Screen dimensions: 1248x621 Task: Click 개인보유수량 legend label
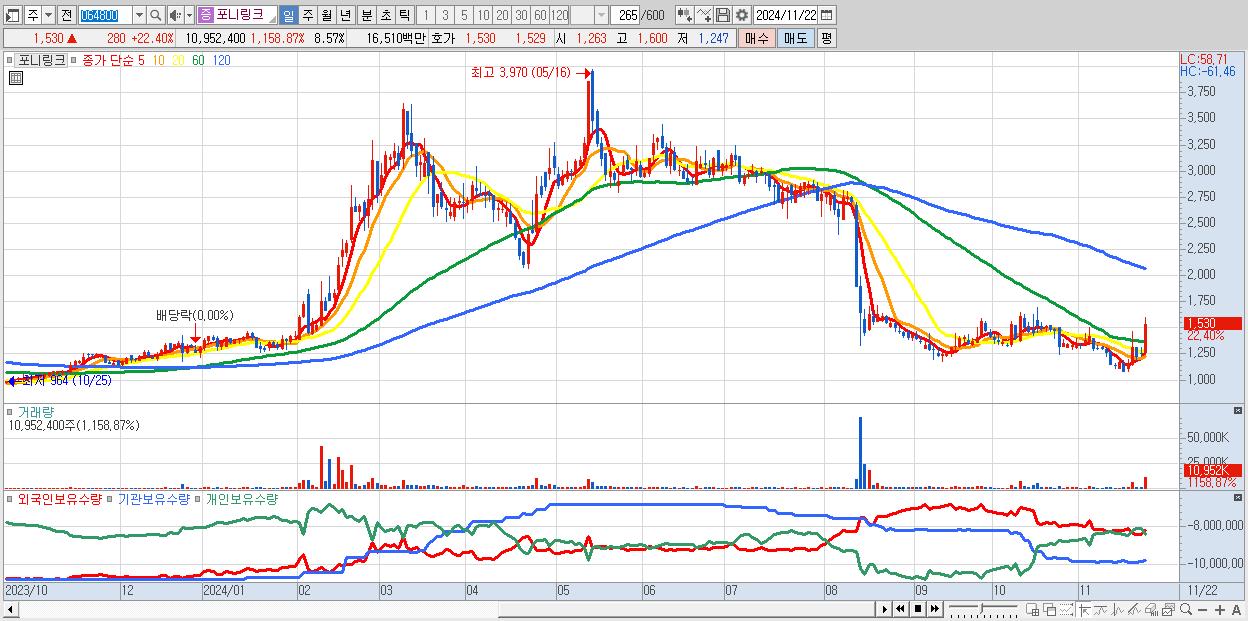tap(240, 498)
